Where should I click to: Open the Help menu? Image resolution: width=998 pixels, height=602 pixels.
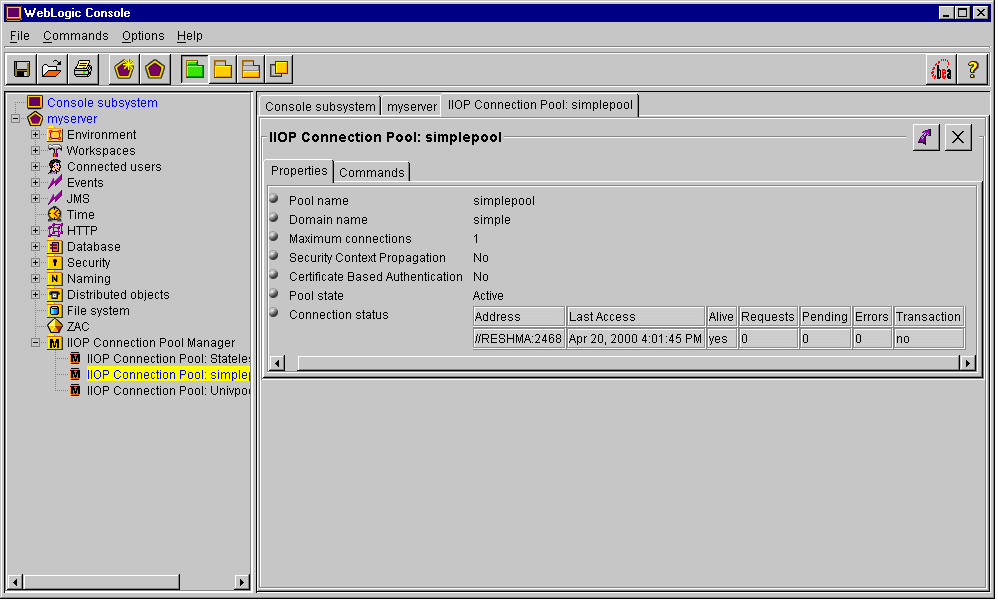(190, 36)
